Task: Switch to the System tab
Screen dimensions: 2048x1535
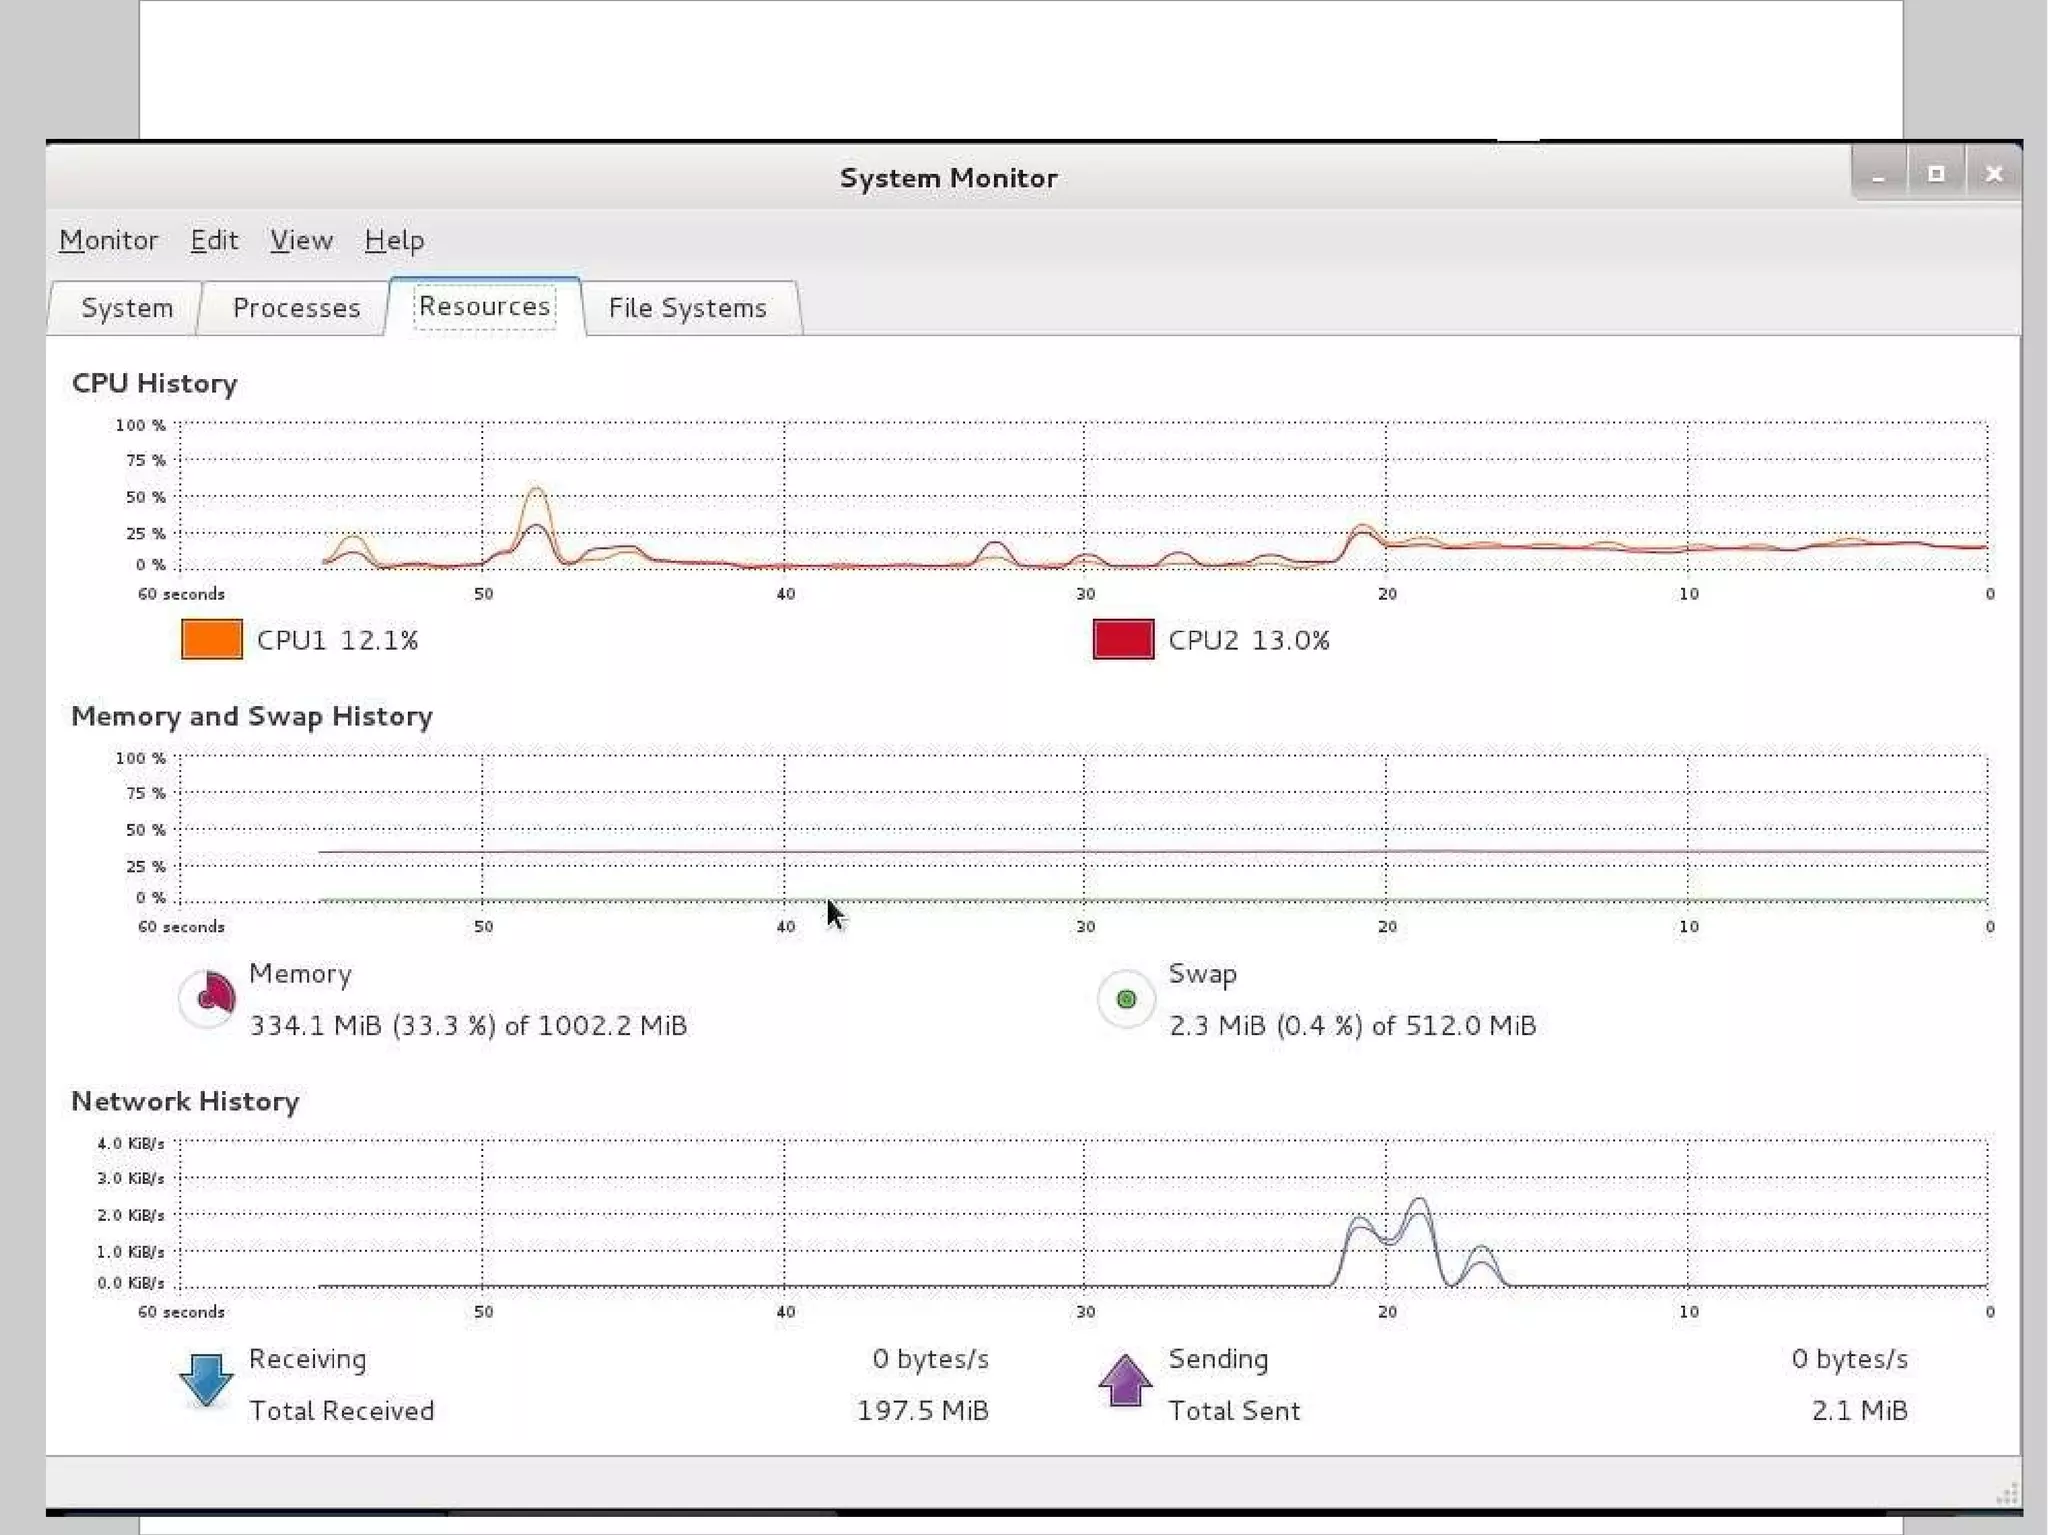Action: [x=127, y=308]
